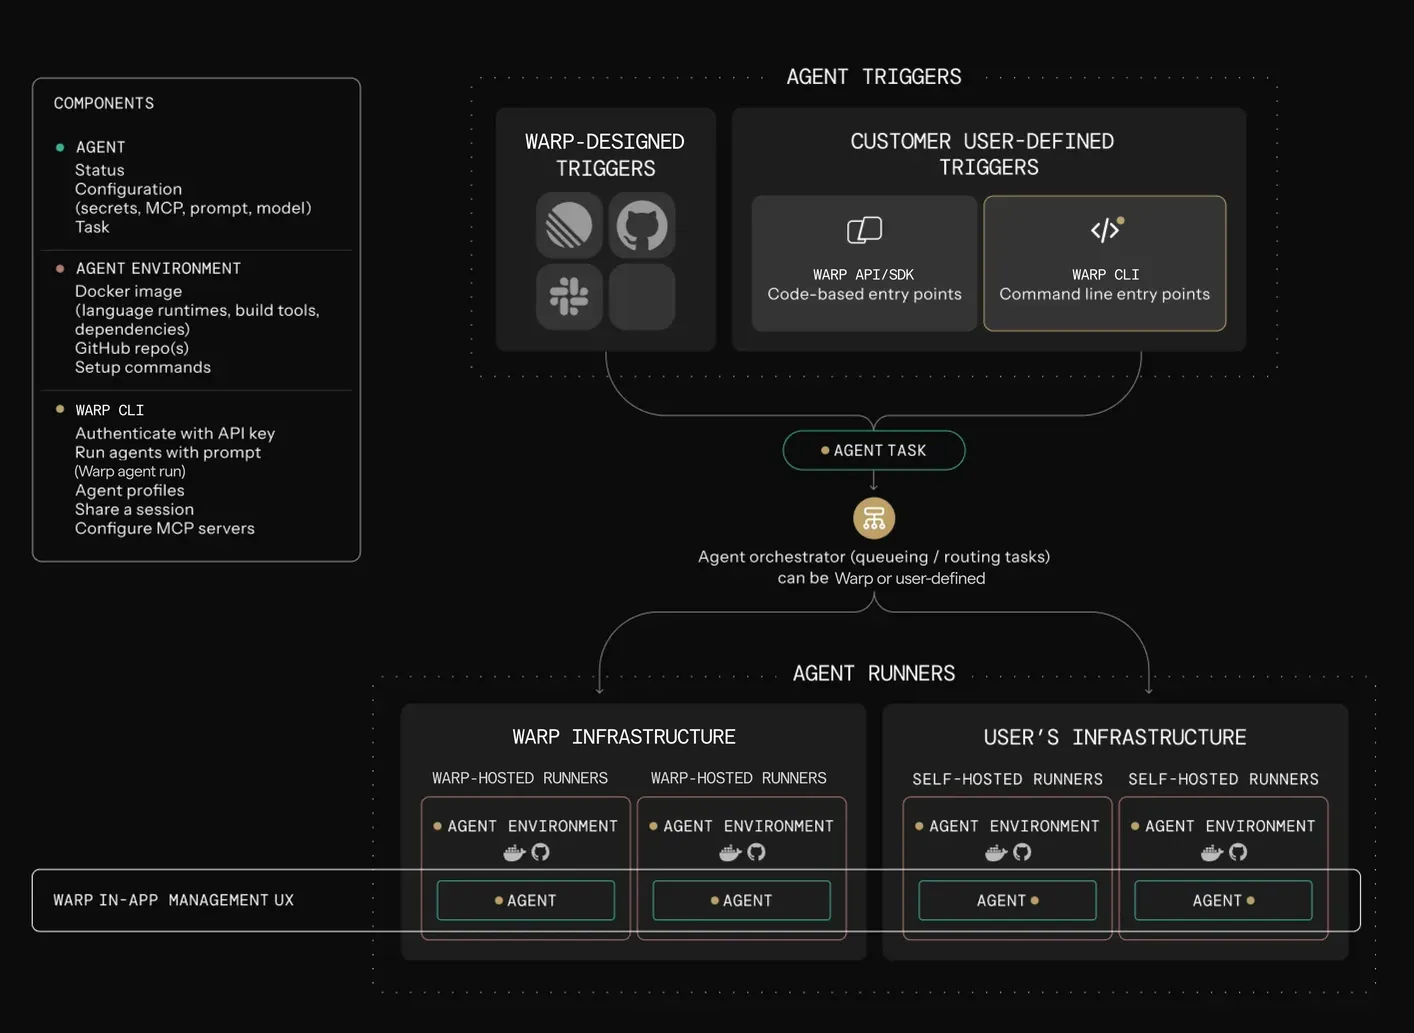Click Docker icon in first self-hosted runner

pyautogui.click(x=997, y=852)
